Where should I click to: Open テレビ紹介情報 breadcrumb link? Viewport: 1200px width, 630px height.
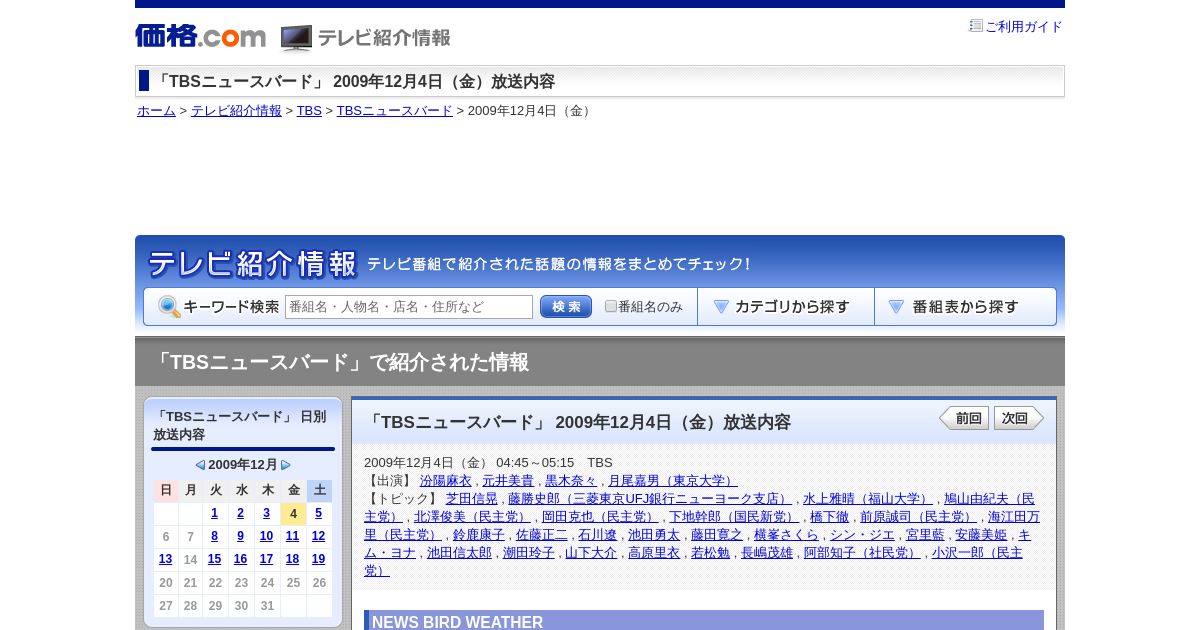pos(236,111)
